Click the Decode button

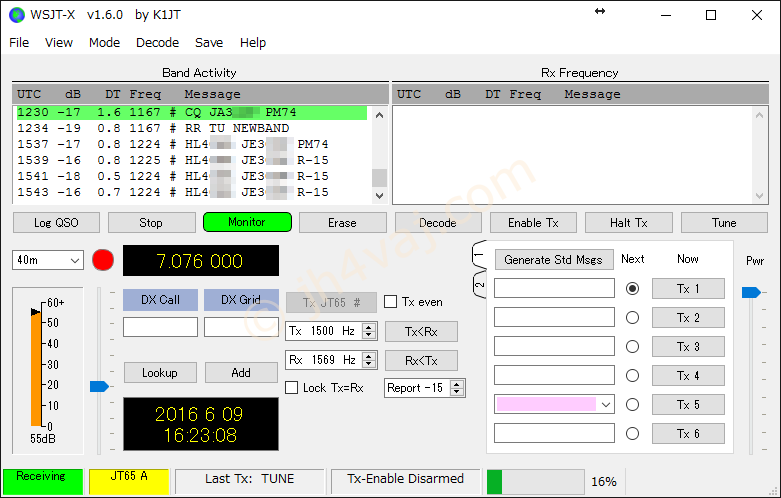[438, 223]
